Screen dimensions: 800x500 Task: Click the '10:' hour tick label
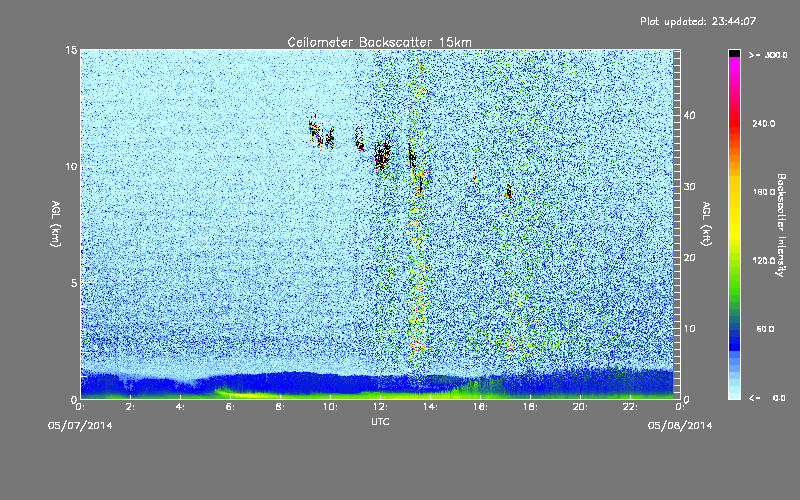point(330,407)
